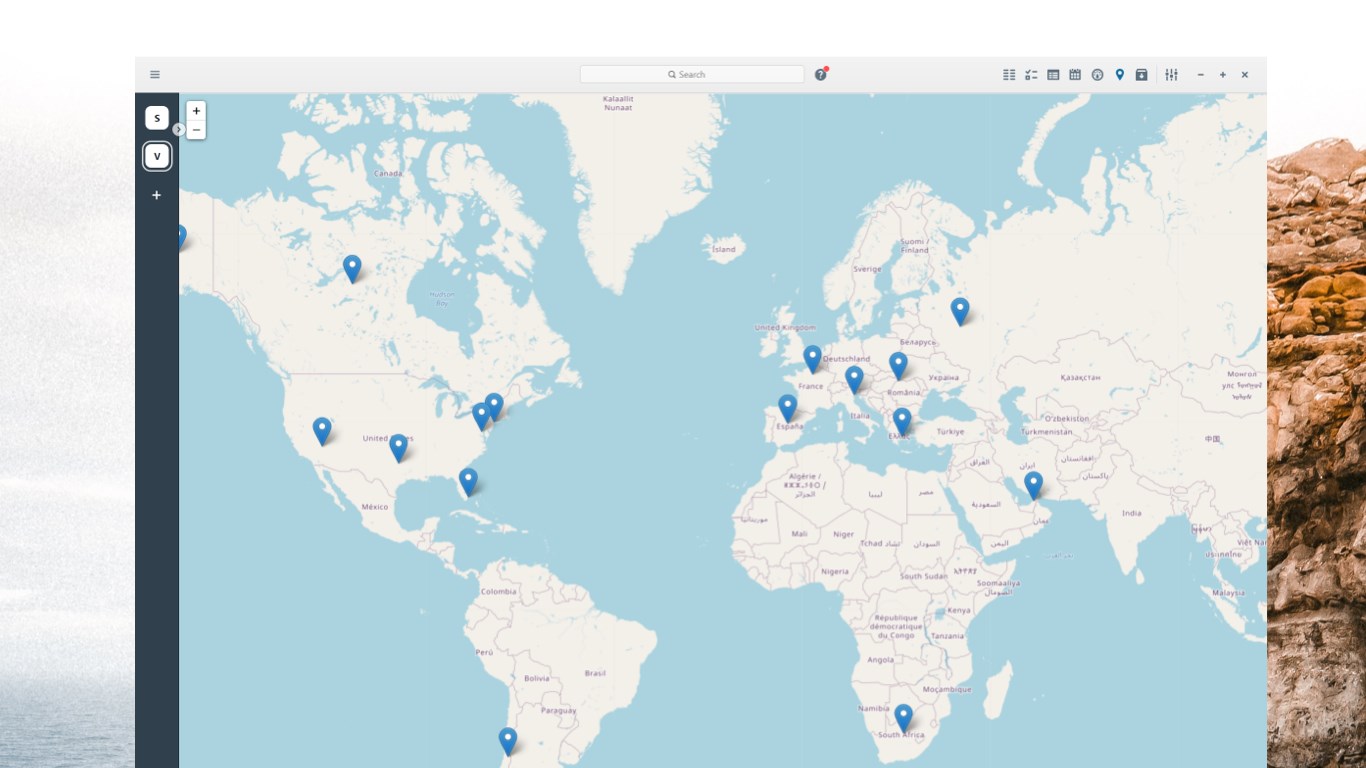Open the calendar view

(x=1075, y=75)
